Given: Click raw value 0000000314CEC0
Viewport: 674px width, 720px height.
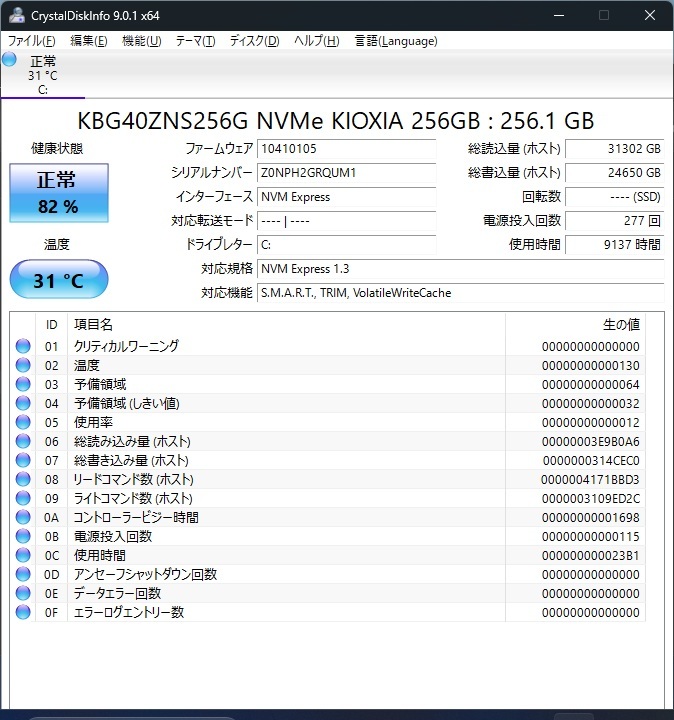Looking at the screenshot, I should (591, 461).
